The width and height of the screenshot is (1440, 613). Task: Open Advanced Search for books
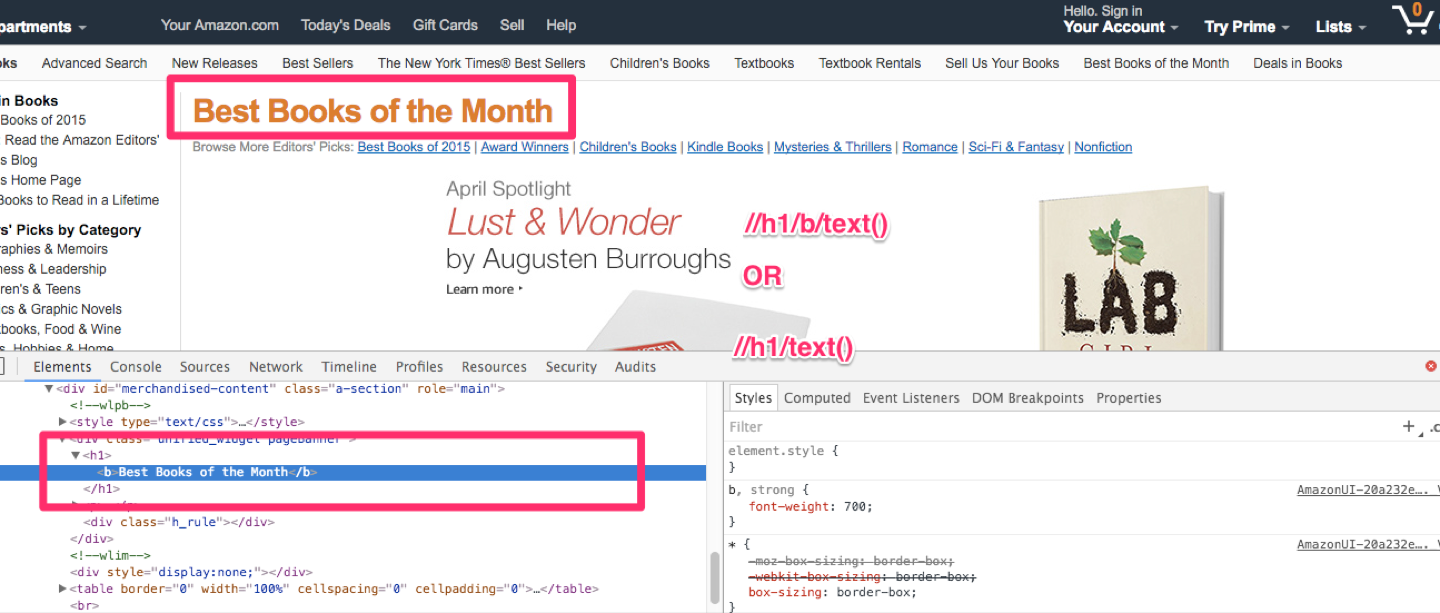(94, 63)
